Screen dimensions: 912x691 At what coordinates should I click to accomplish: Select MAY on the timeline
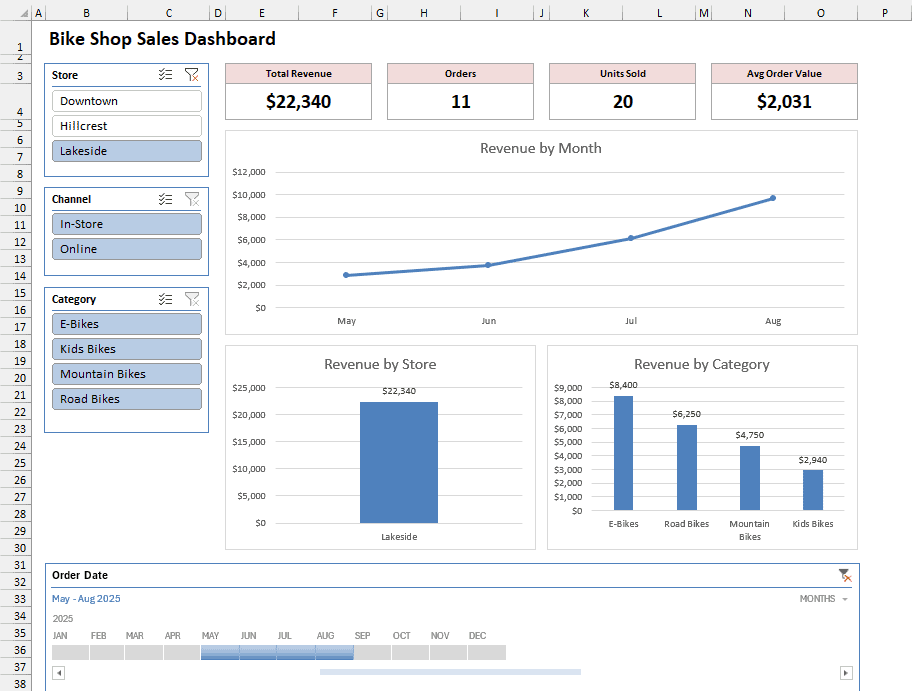[220, 652]
